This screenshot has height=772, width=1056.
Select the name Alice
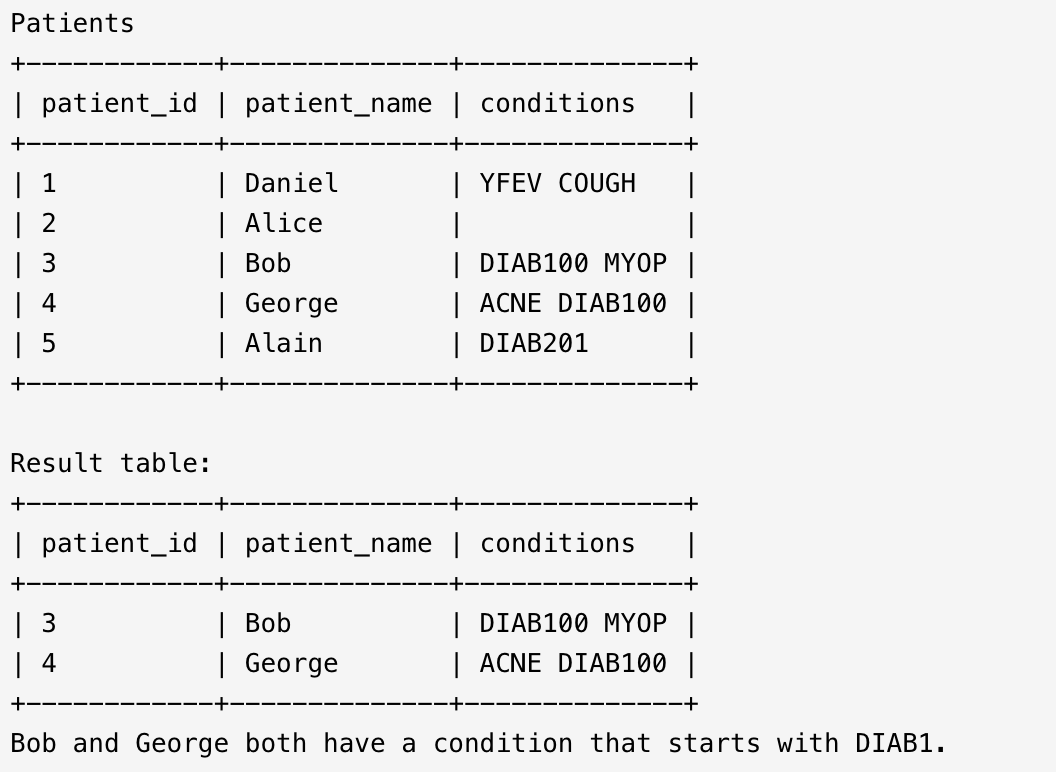284,224
